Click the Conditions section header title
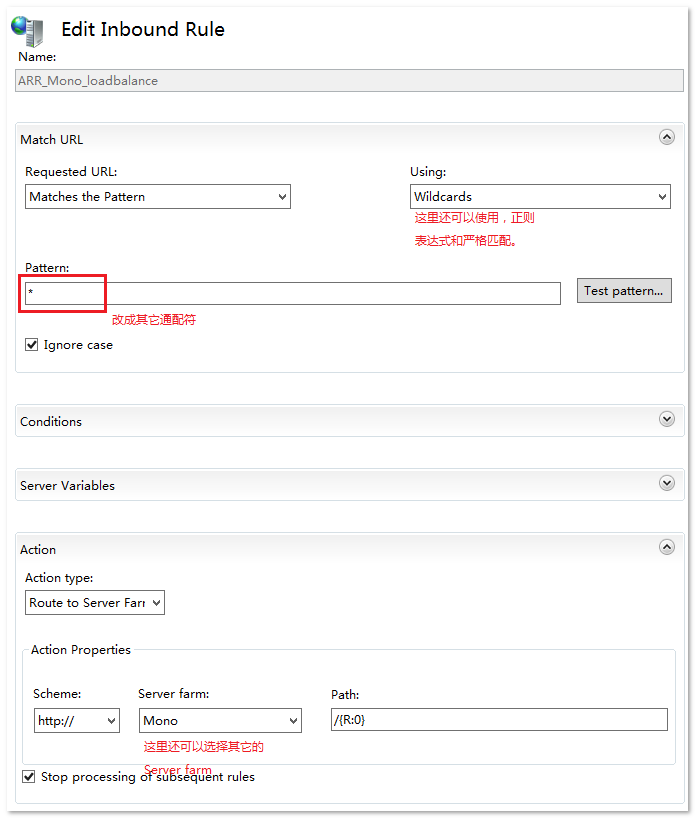The width and height of the screenshot is (695, 818). point(51,421)
